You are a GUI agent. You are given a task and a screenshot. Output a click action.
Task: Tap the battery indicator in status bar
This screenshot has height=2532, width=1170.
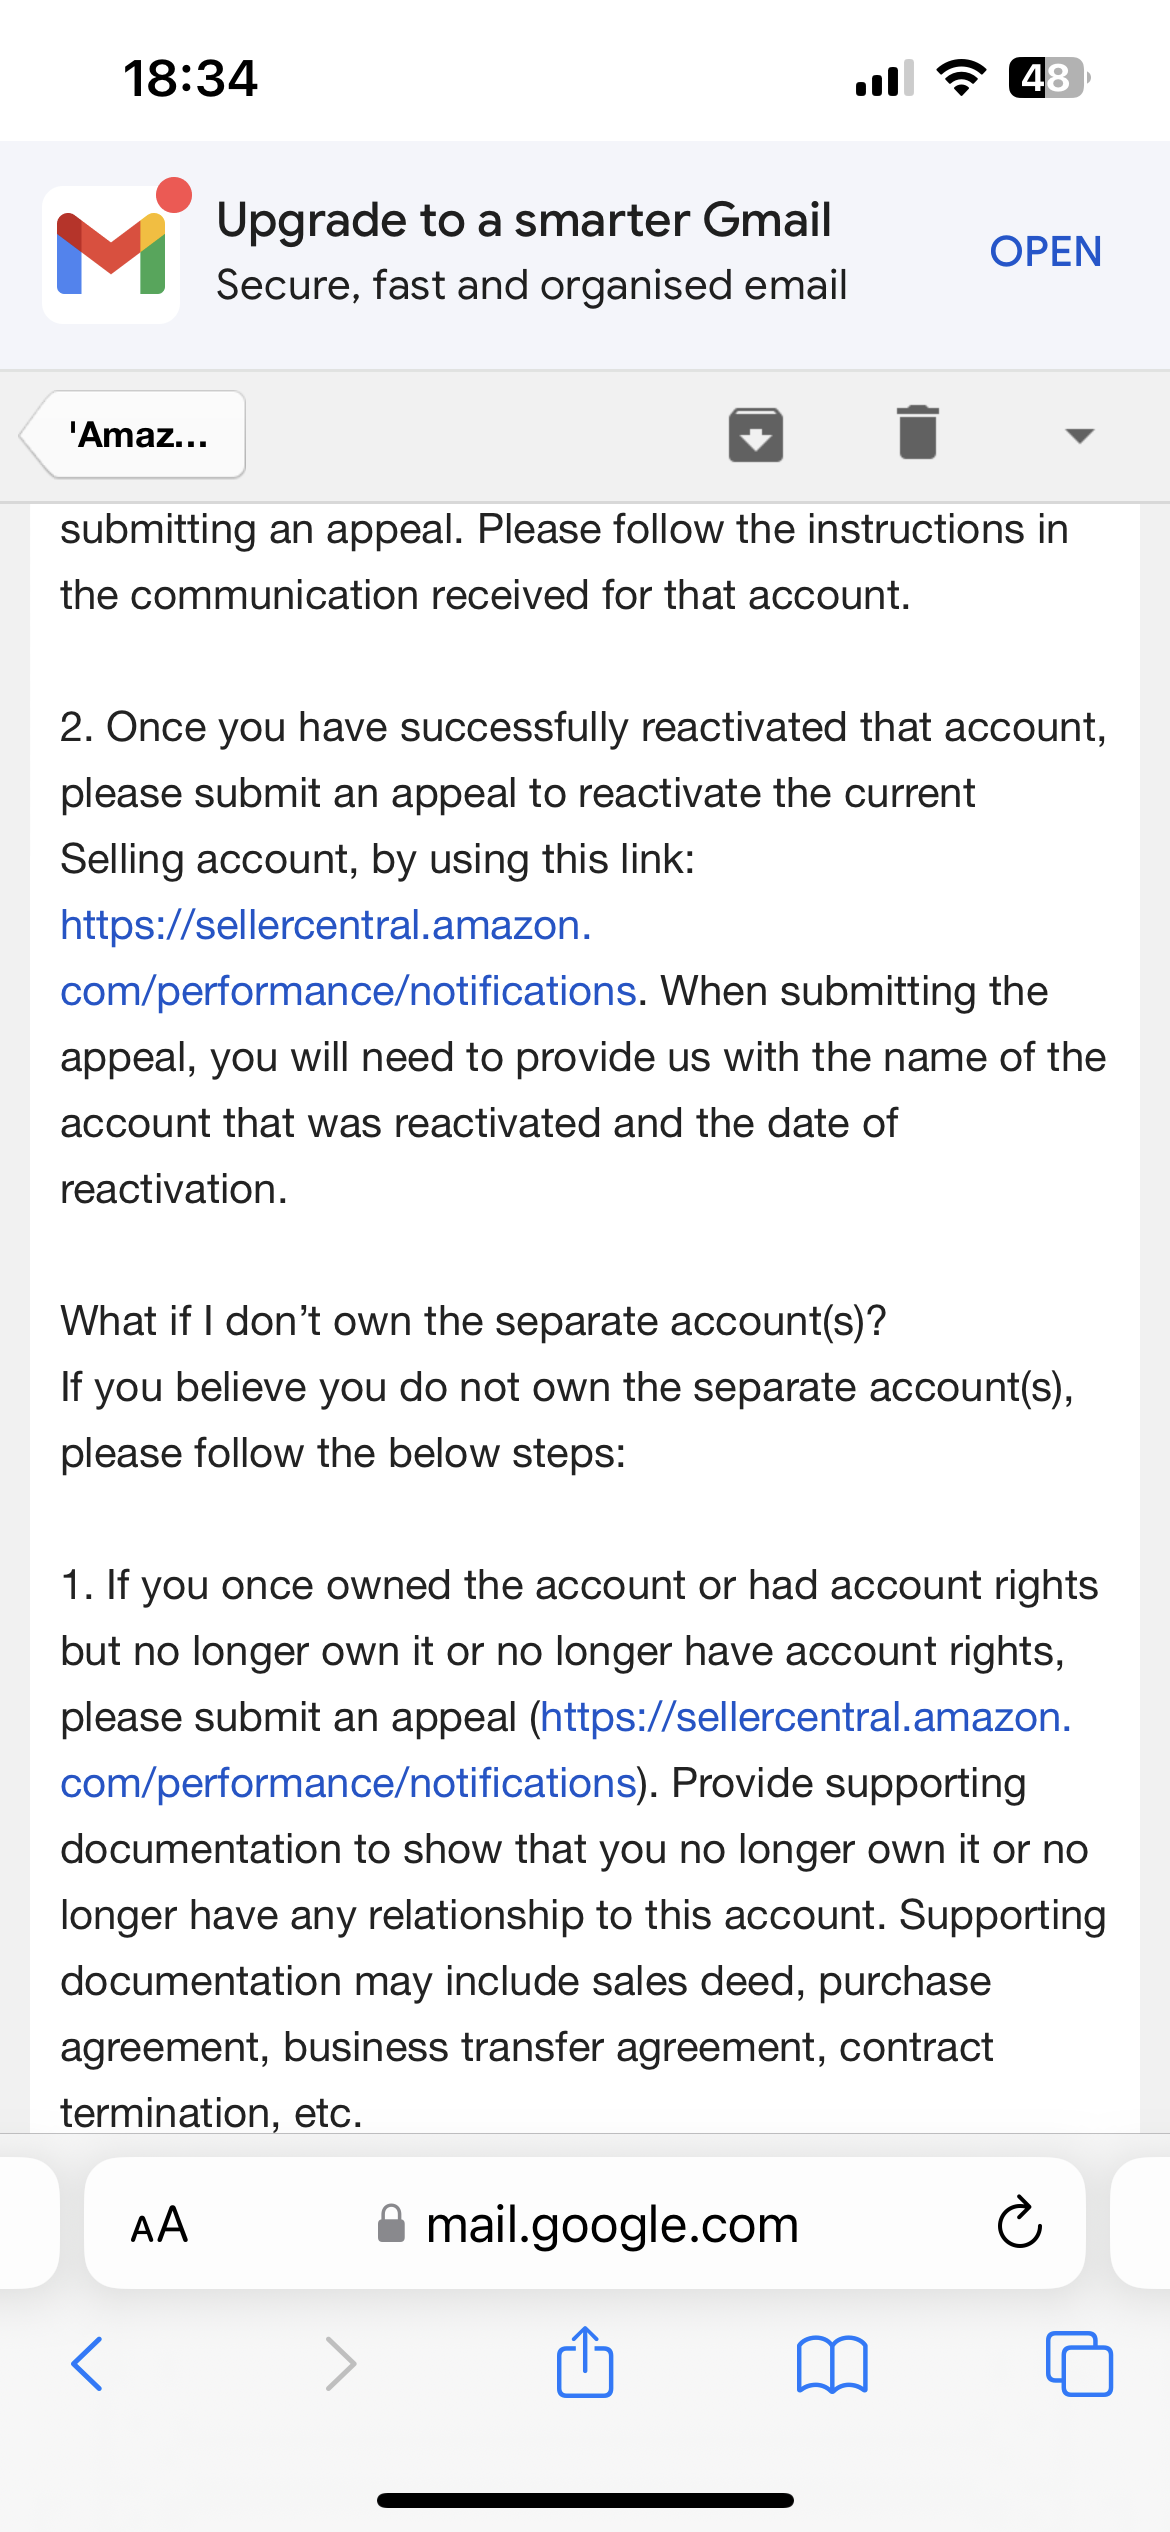(1049, 77)
